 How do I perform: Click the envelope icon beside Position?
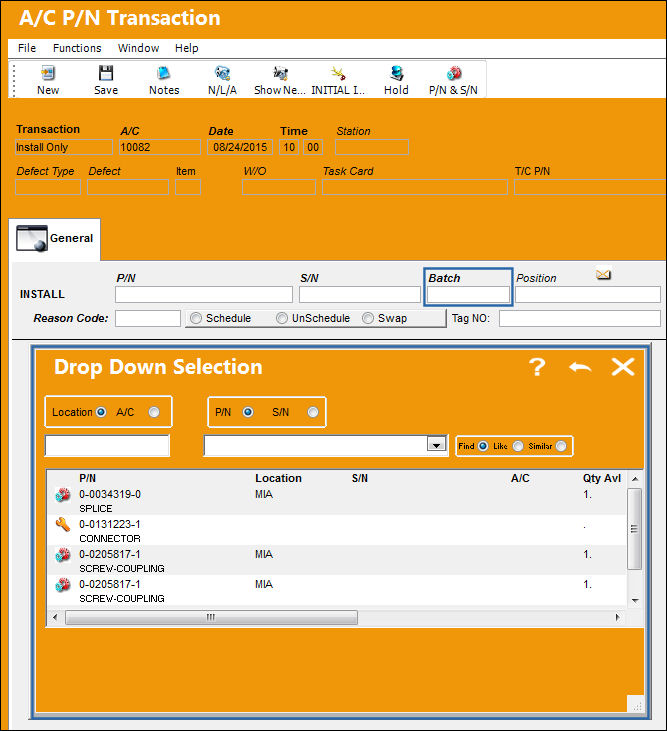click(603, 274)
